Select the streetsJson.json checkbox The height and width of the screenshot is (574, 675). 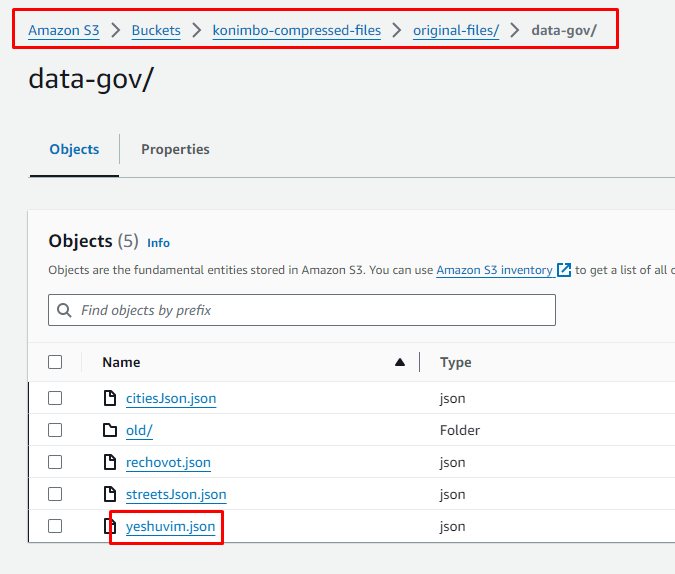pos(55,494)
